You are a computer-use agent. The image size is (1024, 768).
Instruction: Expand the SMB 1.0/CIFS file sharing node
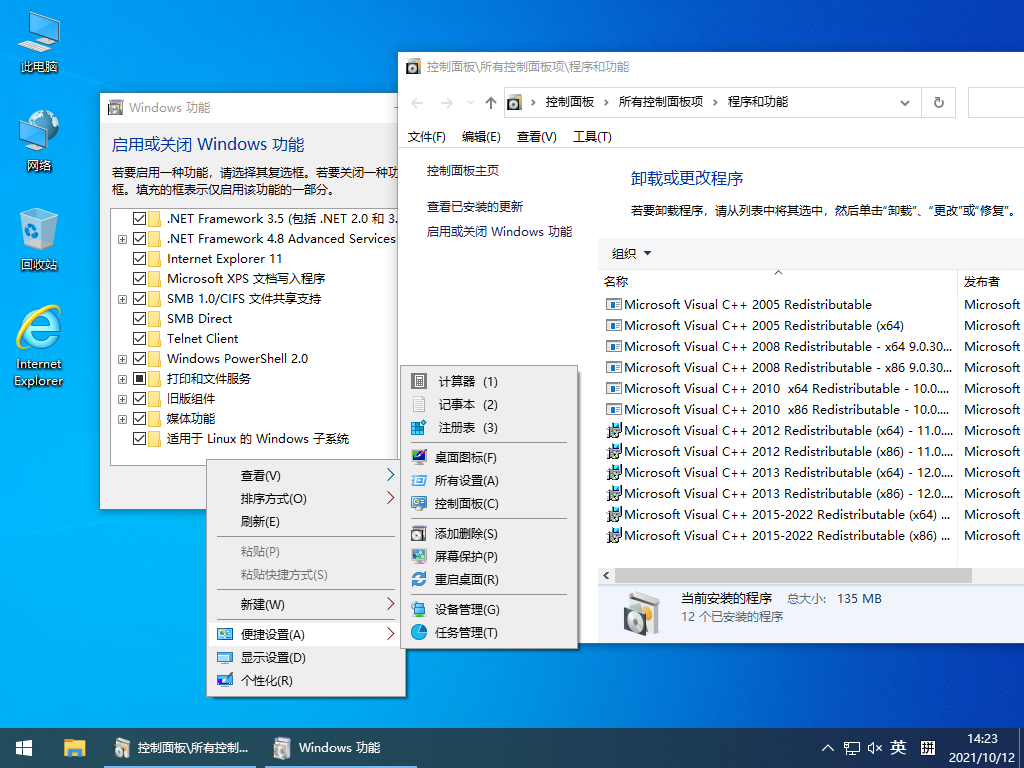click(122, 299)
